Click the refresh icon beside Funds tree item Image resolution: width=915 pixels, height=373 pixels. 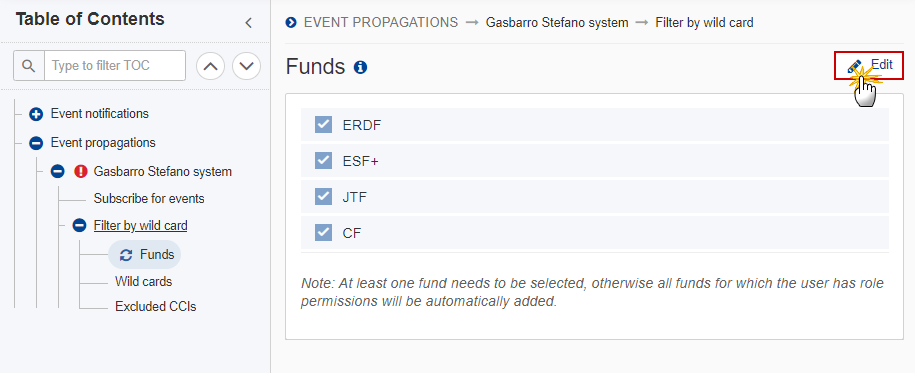click(x=125, y=255)
